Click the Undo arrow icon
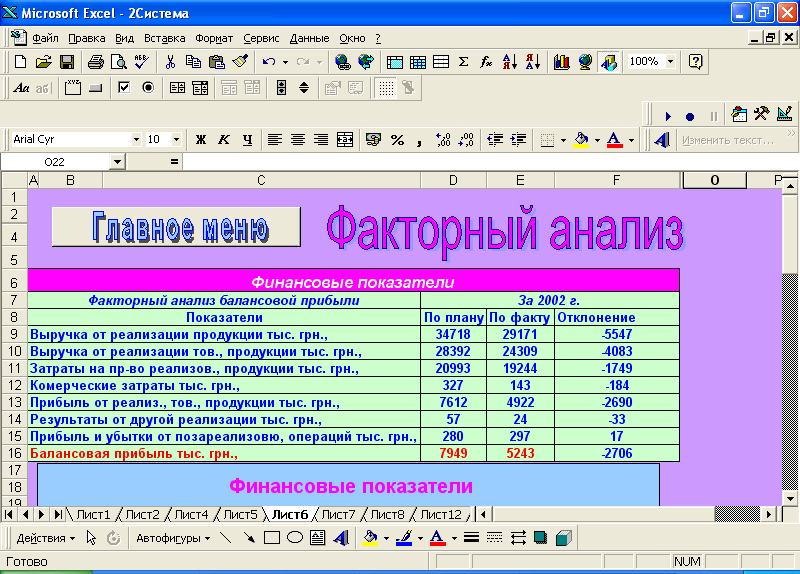 pyautogui.click(x=269, y=62)
